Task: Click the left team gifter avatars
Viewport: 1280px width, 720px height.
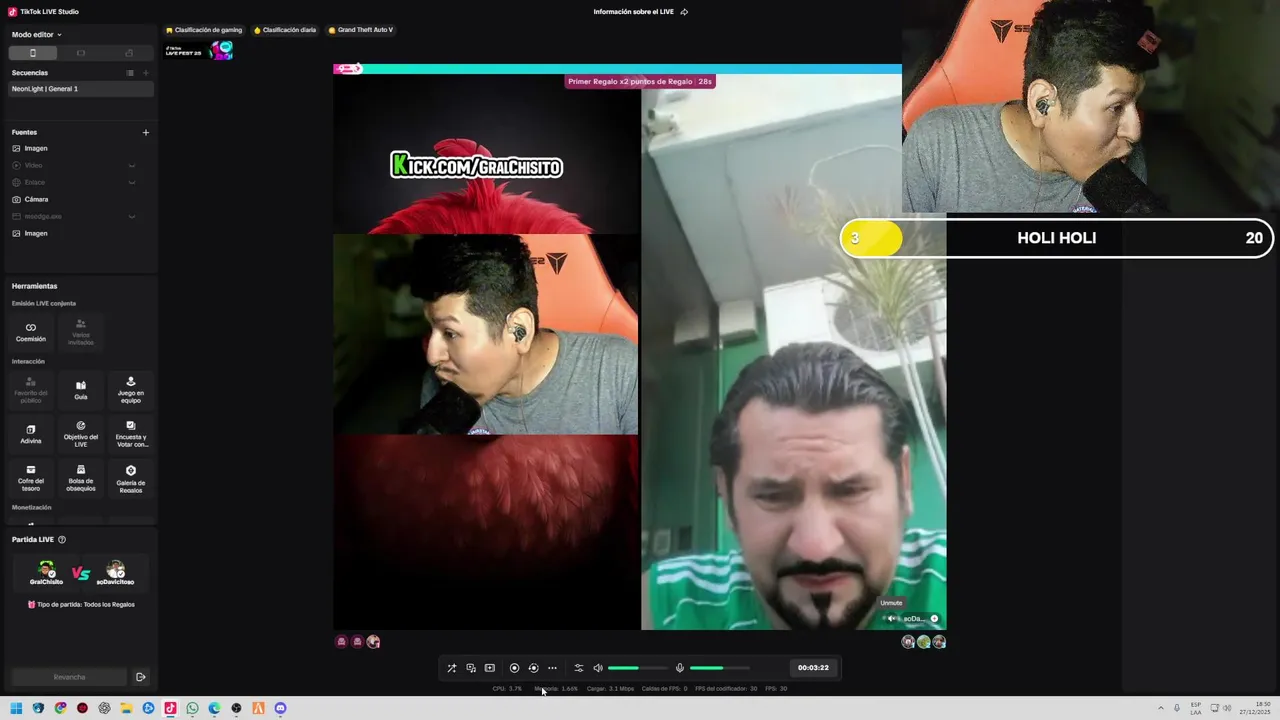Action: pos(358,642)
